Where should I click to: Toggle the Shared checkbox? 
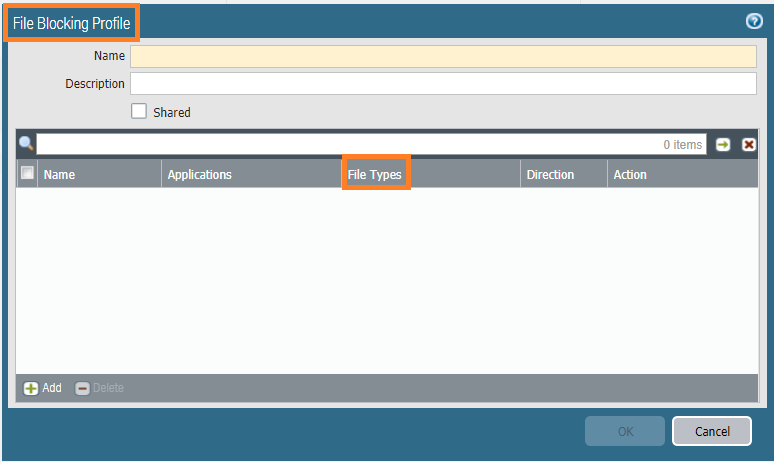click(x=139, y=111)
